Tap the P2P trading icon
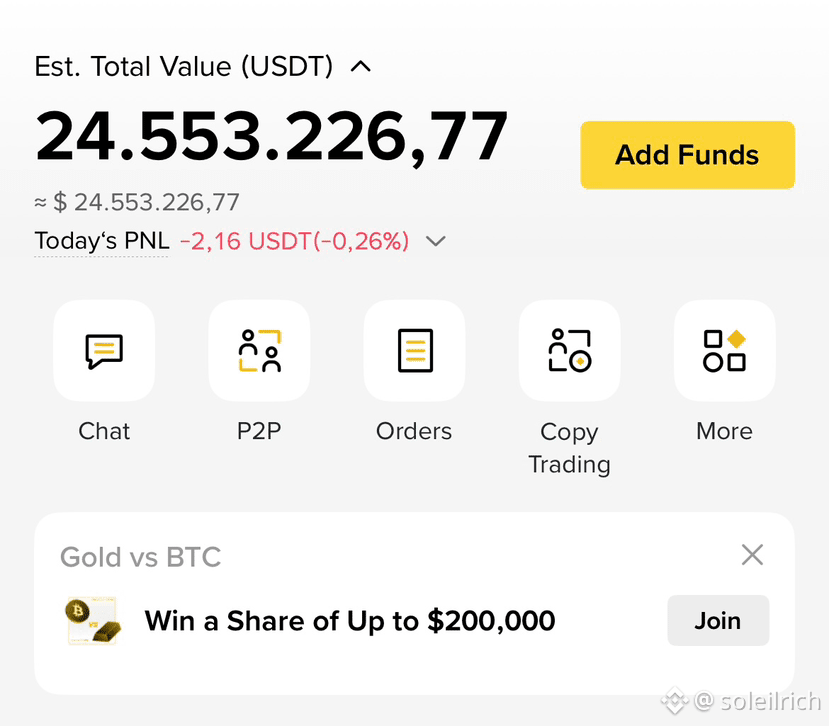The width and height of the screenshot is (829, 726). click(259, 351)
